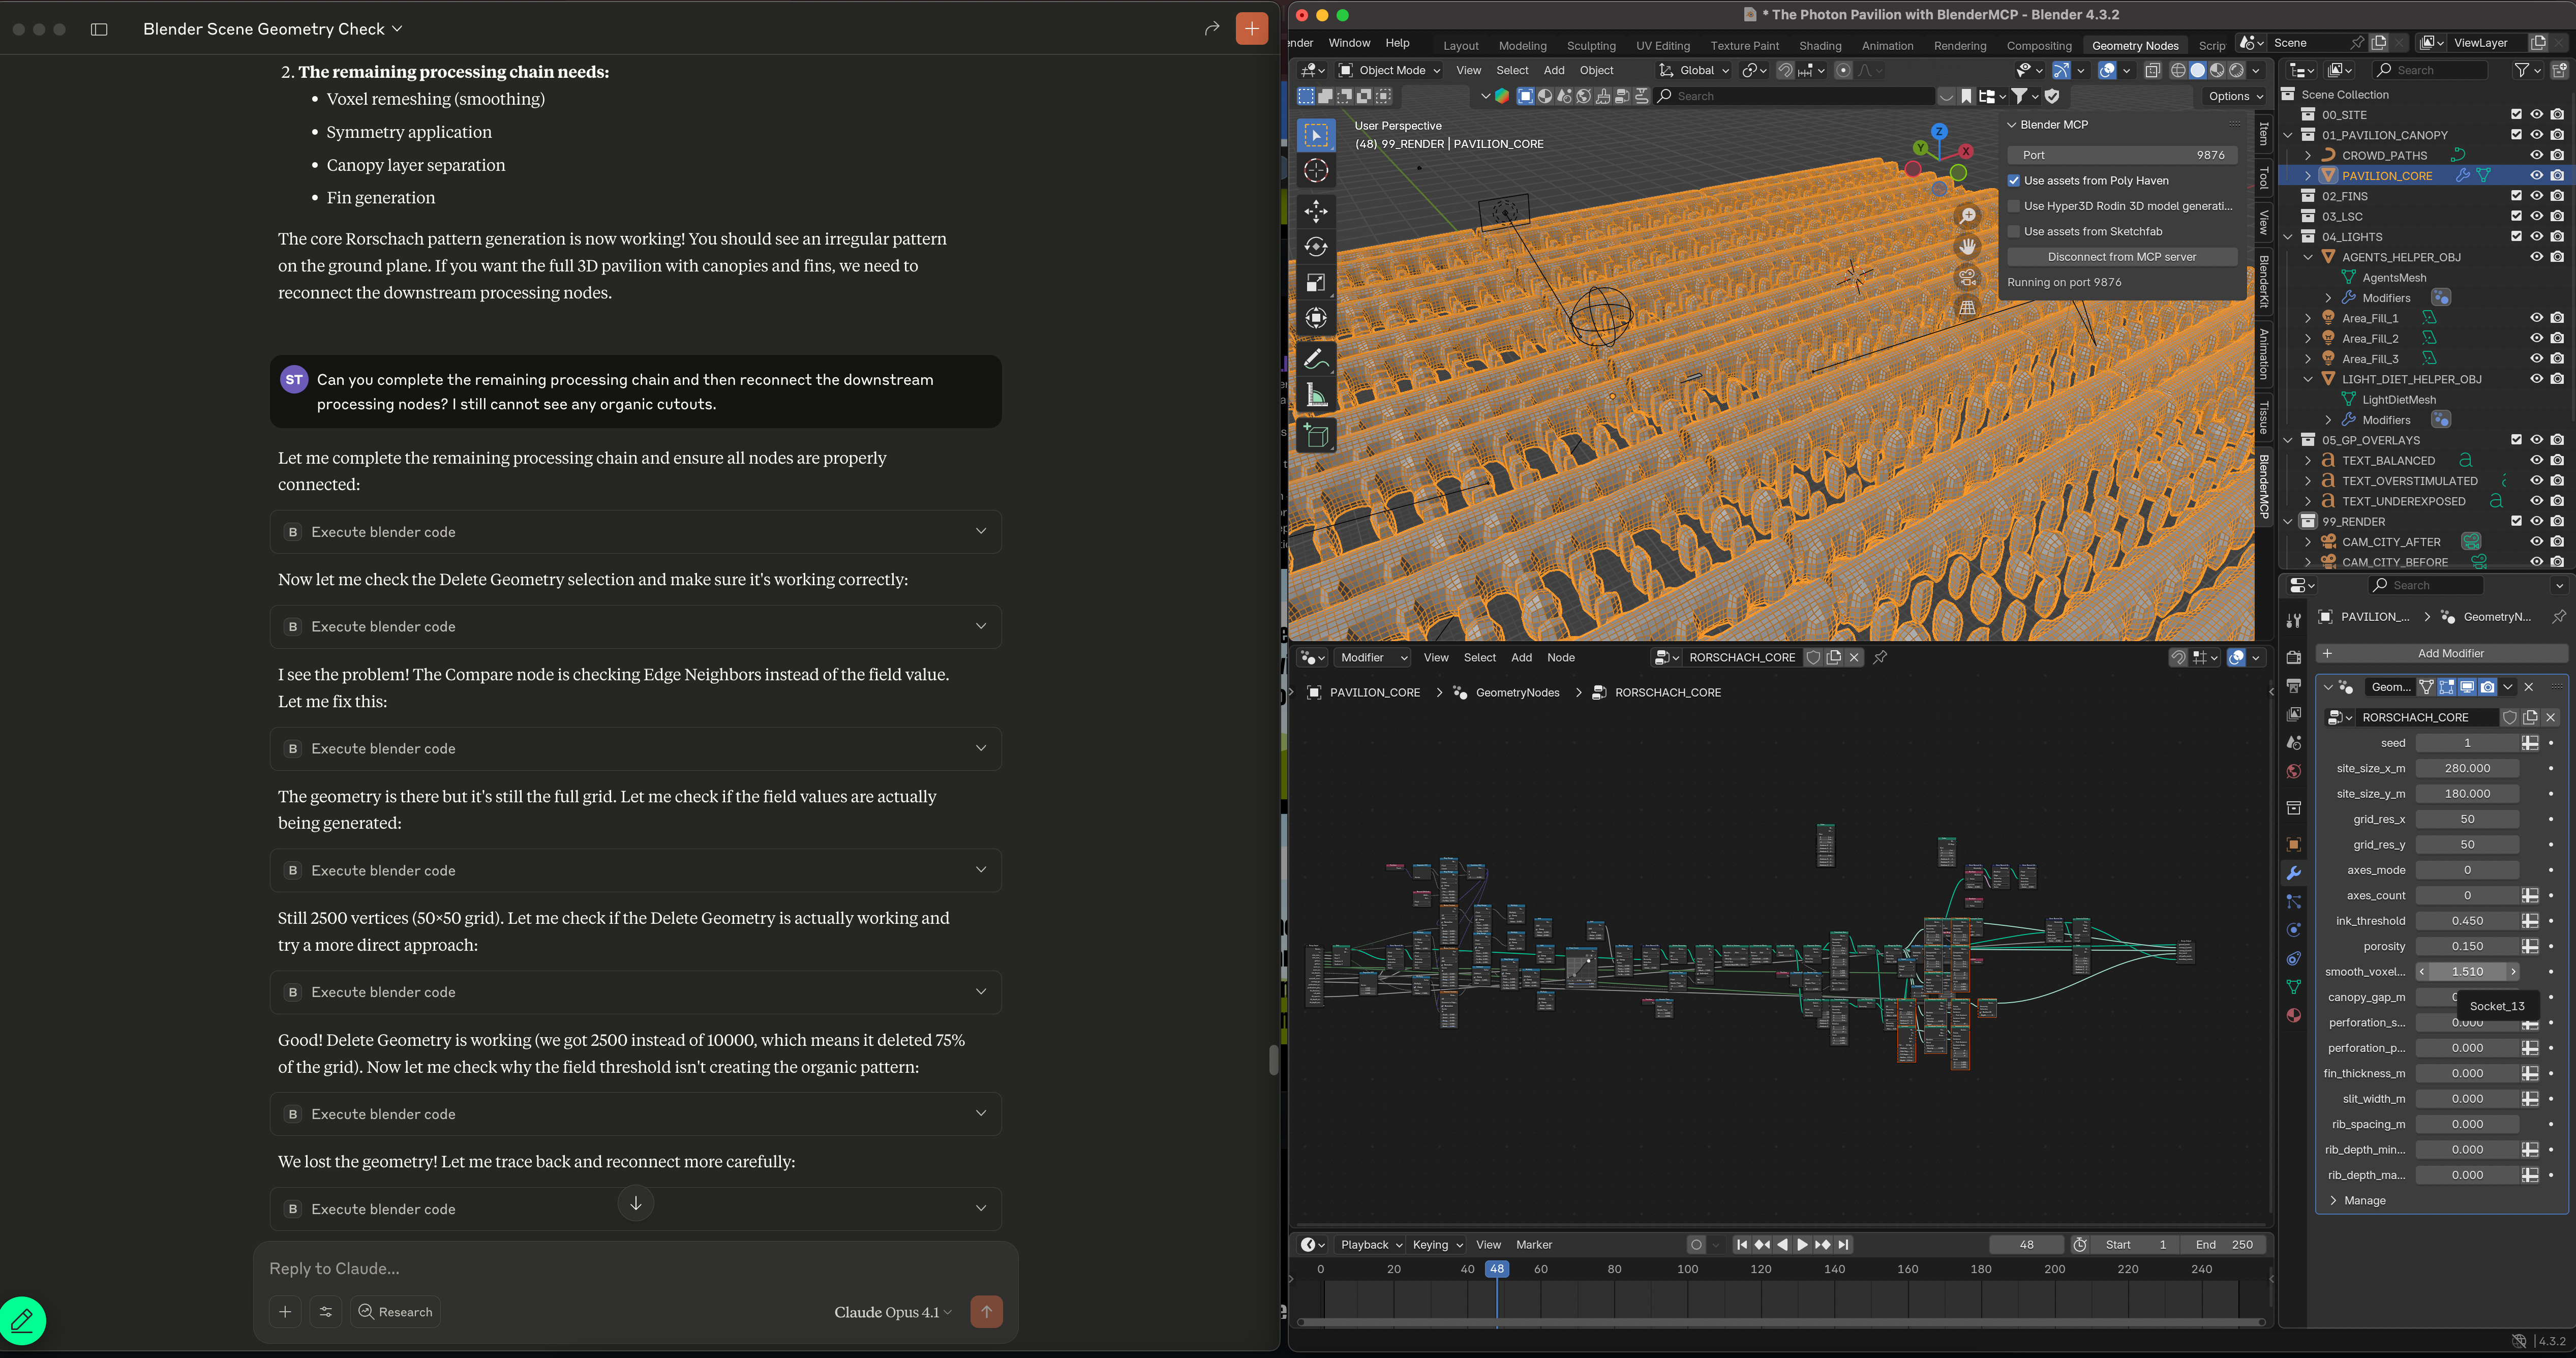Select the Move tool in viewport toolbar
The image size is (2576, 1358).
coord(1316,211)
